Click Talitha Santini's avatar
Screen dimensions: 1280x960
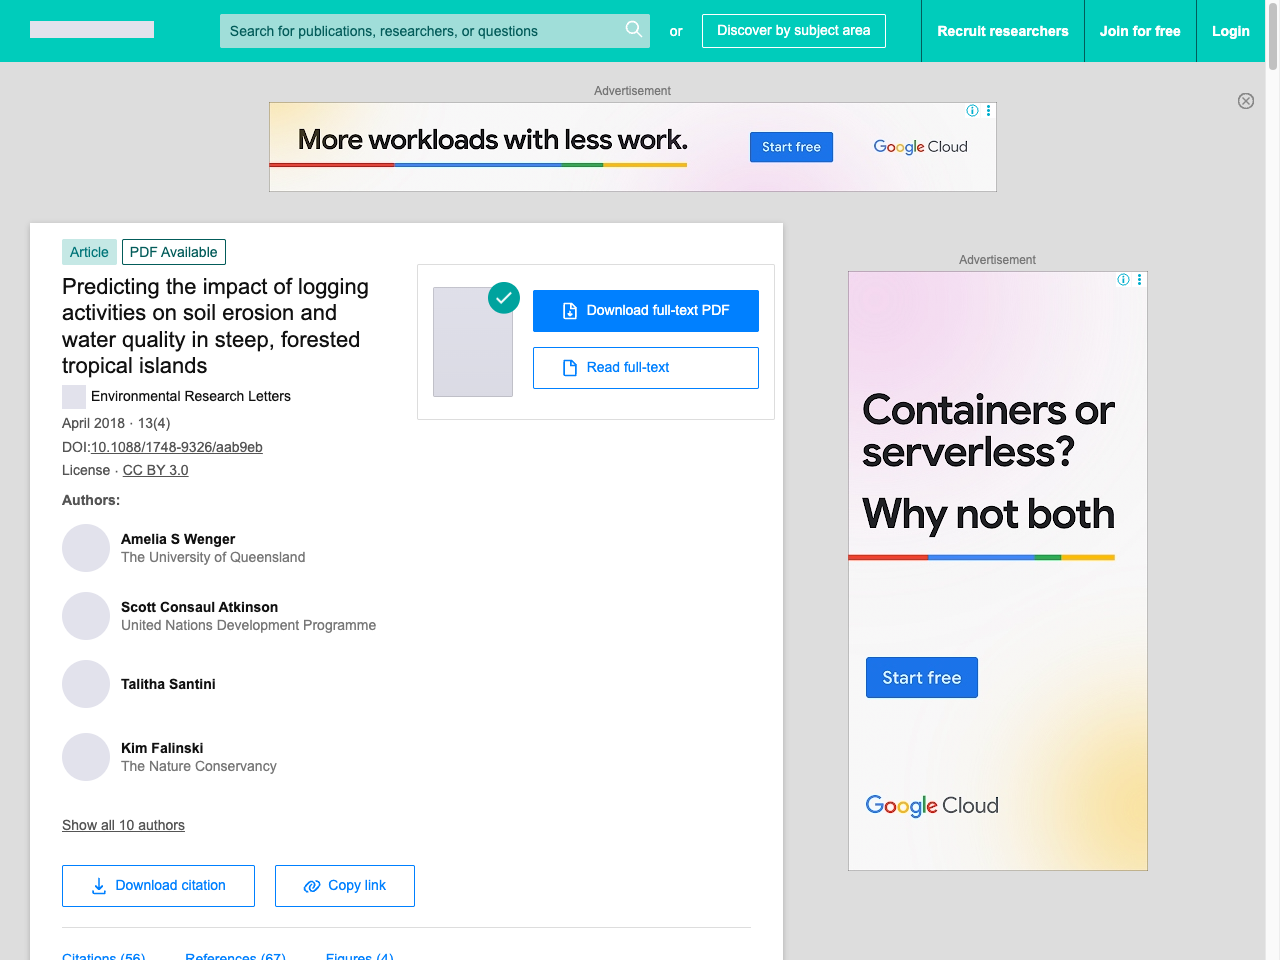point(86,684)
